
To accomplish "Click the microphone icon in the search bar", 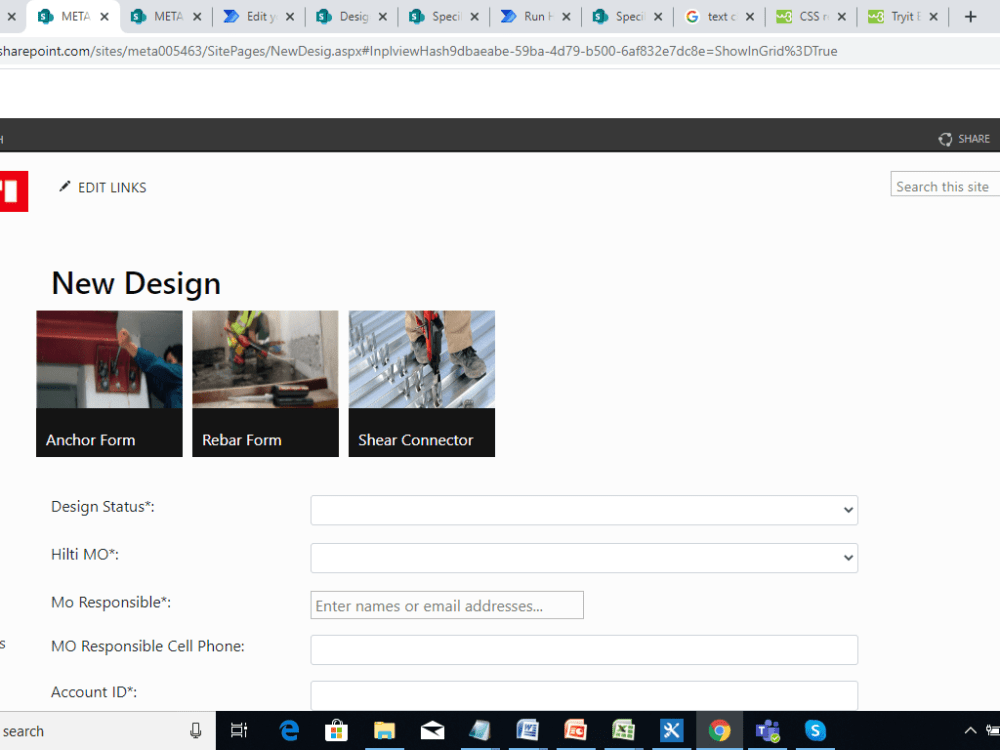I will [196, 730].
